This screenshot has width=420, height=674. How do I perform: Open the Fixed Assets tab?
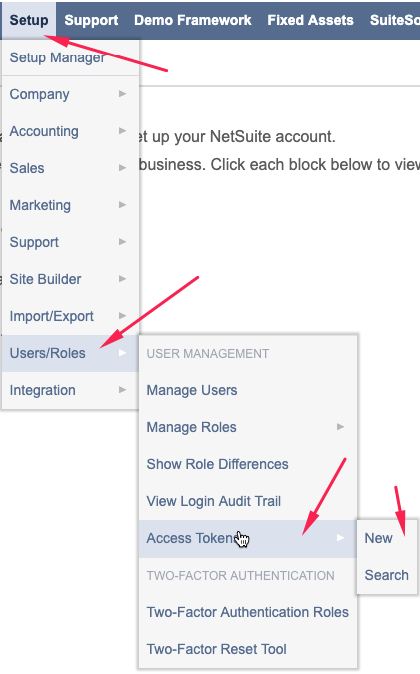click(x=310, y=20)
